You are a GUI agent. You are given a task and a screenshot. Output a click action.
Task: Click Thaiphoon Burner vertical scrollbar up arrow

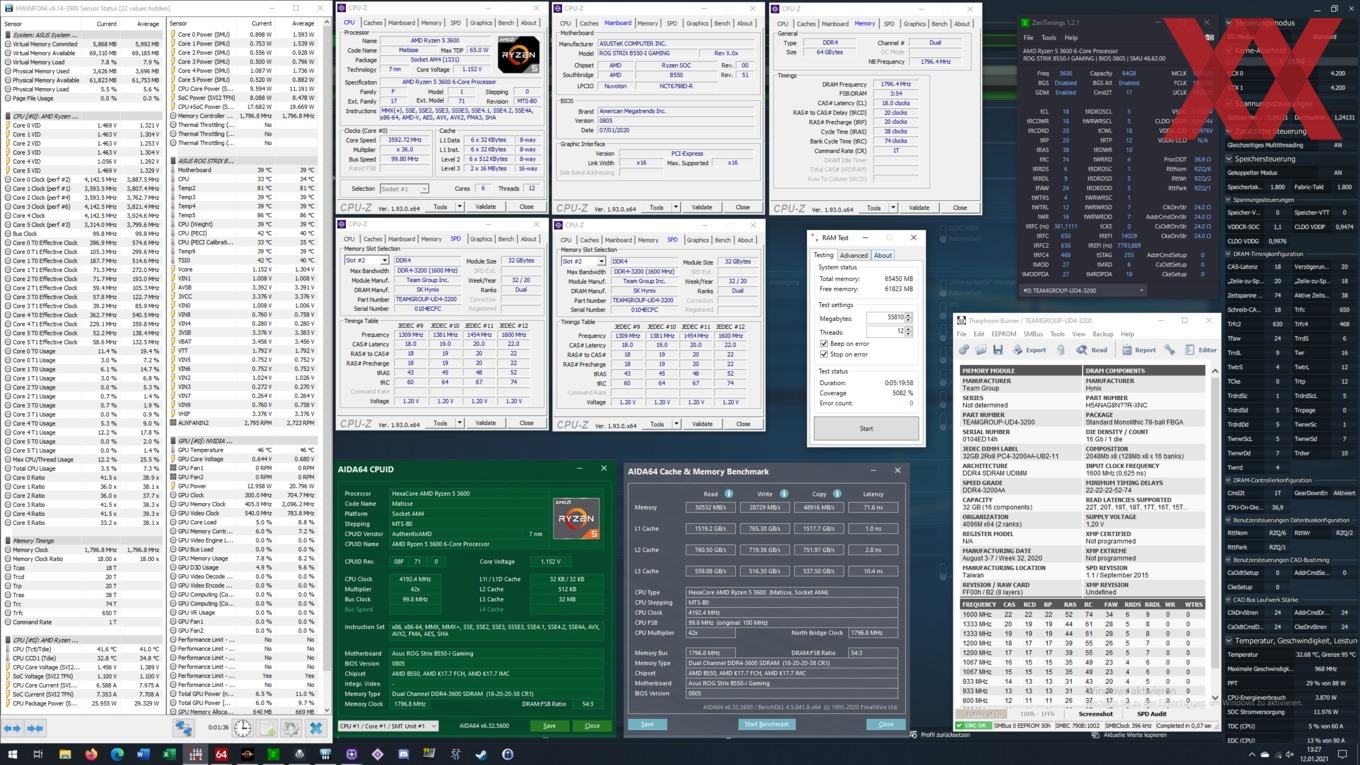[1215, 372]
